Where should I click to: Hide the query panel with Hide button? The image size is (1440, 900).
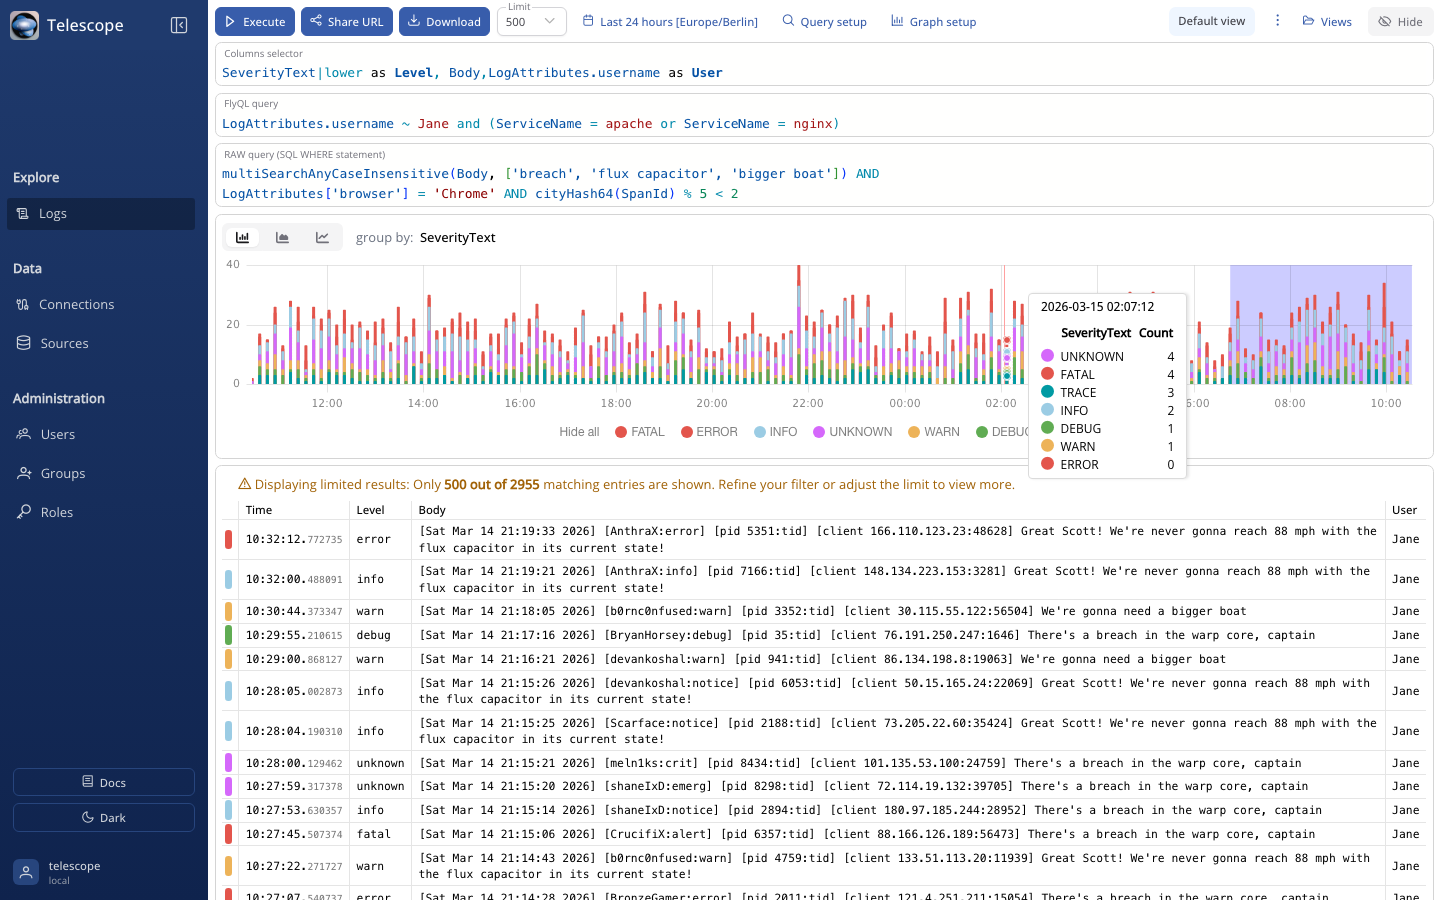pyautogui.click(x=1400, y=21)
